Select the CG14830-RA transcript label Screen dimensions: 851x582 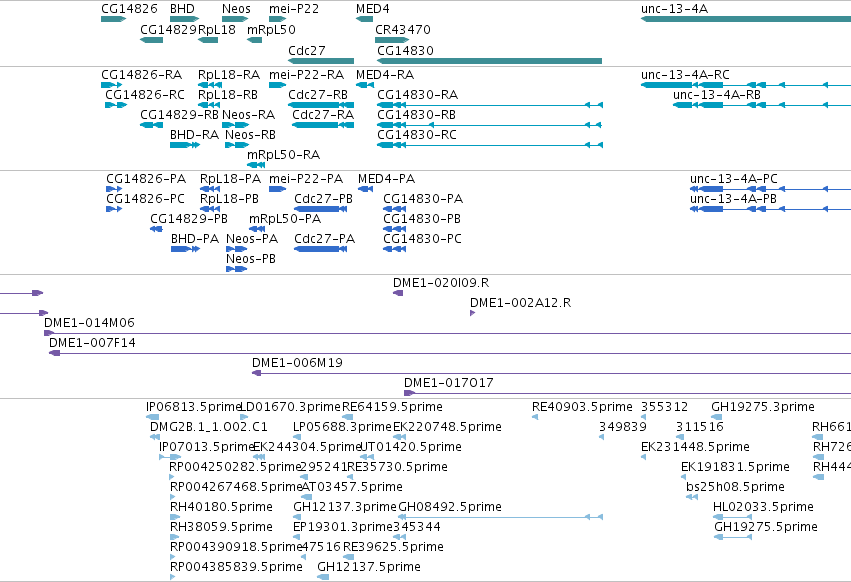tap(418, 94)
